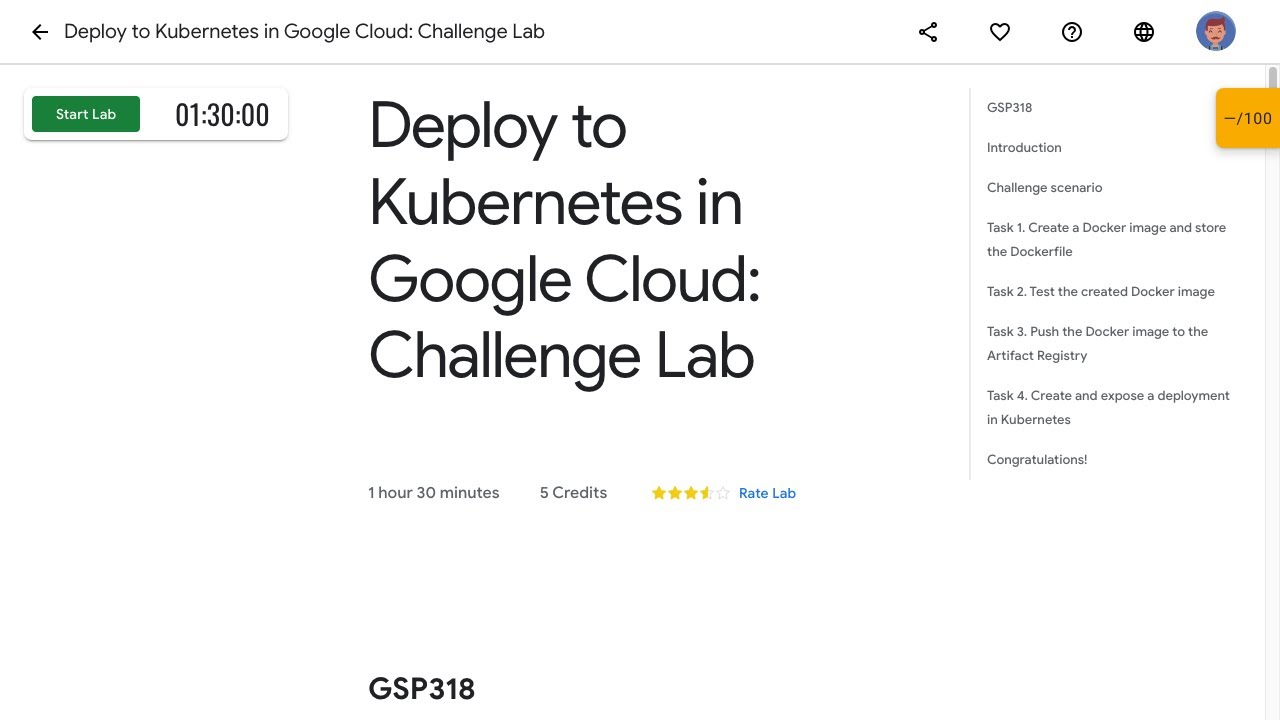This screenshot has height=720, width=1280.
Task: Click the 01:30:00 lab timer
Action: click(222, 115)
